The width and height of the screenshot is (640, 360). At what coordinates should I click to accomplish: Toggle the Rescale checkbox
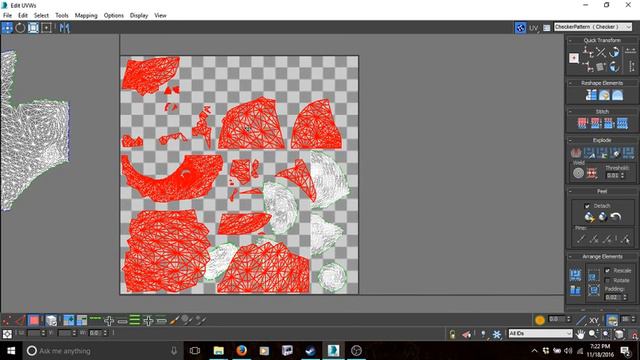(x=607, y=271)
